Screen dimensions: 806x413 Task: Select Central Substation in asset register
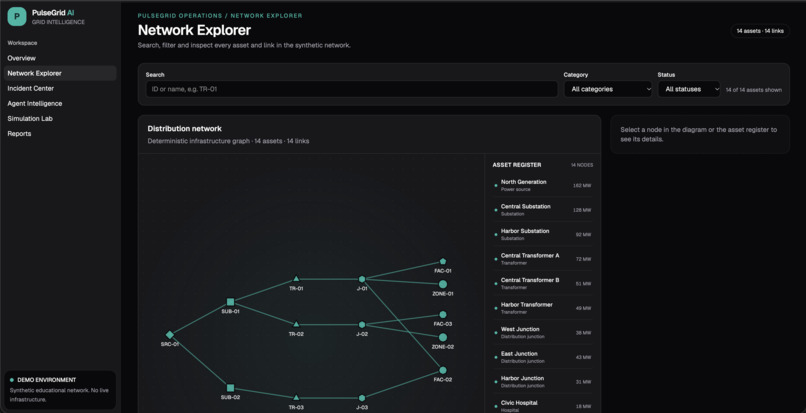pyautogui.click(x=543, y=210)
